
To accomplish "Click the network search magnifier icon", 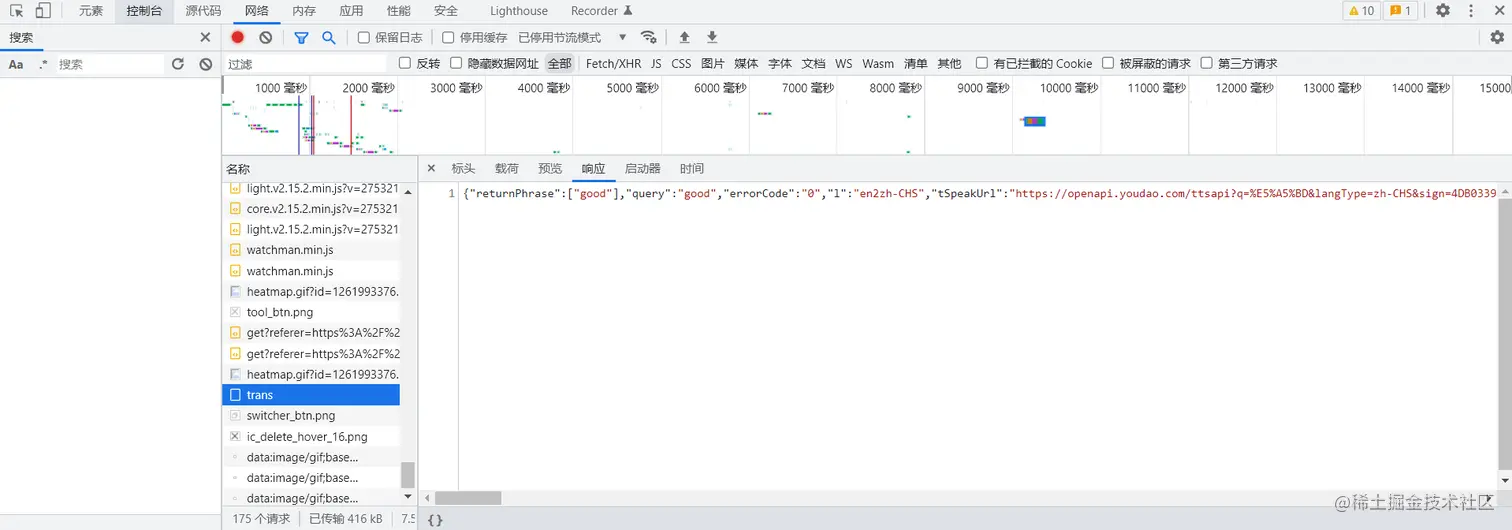I will click(x=328, y=37).
